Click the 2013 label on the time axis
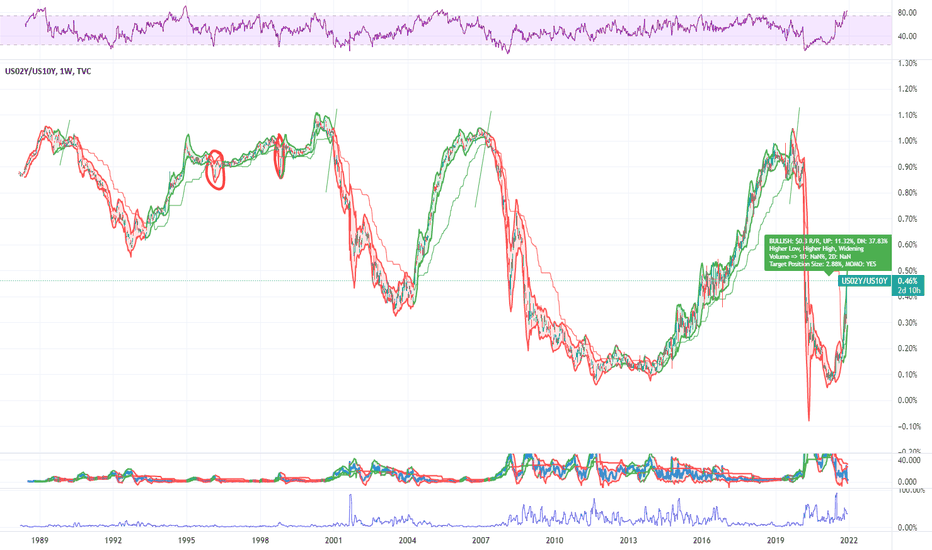Image resolution: width=932 pixels, height=550 pixels. [628, 540]
